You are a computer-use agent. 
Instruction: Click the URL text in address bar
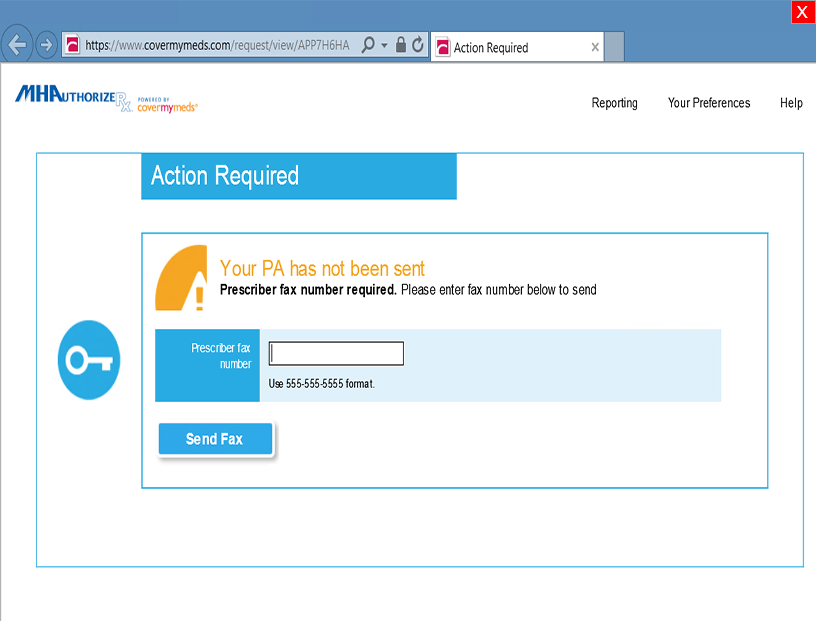click(217, 45)
